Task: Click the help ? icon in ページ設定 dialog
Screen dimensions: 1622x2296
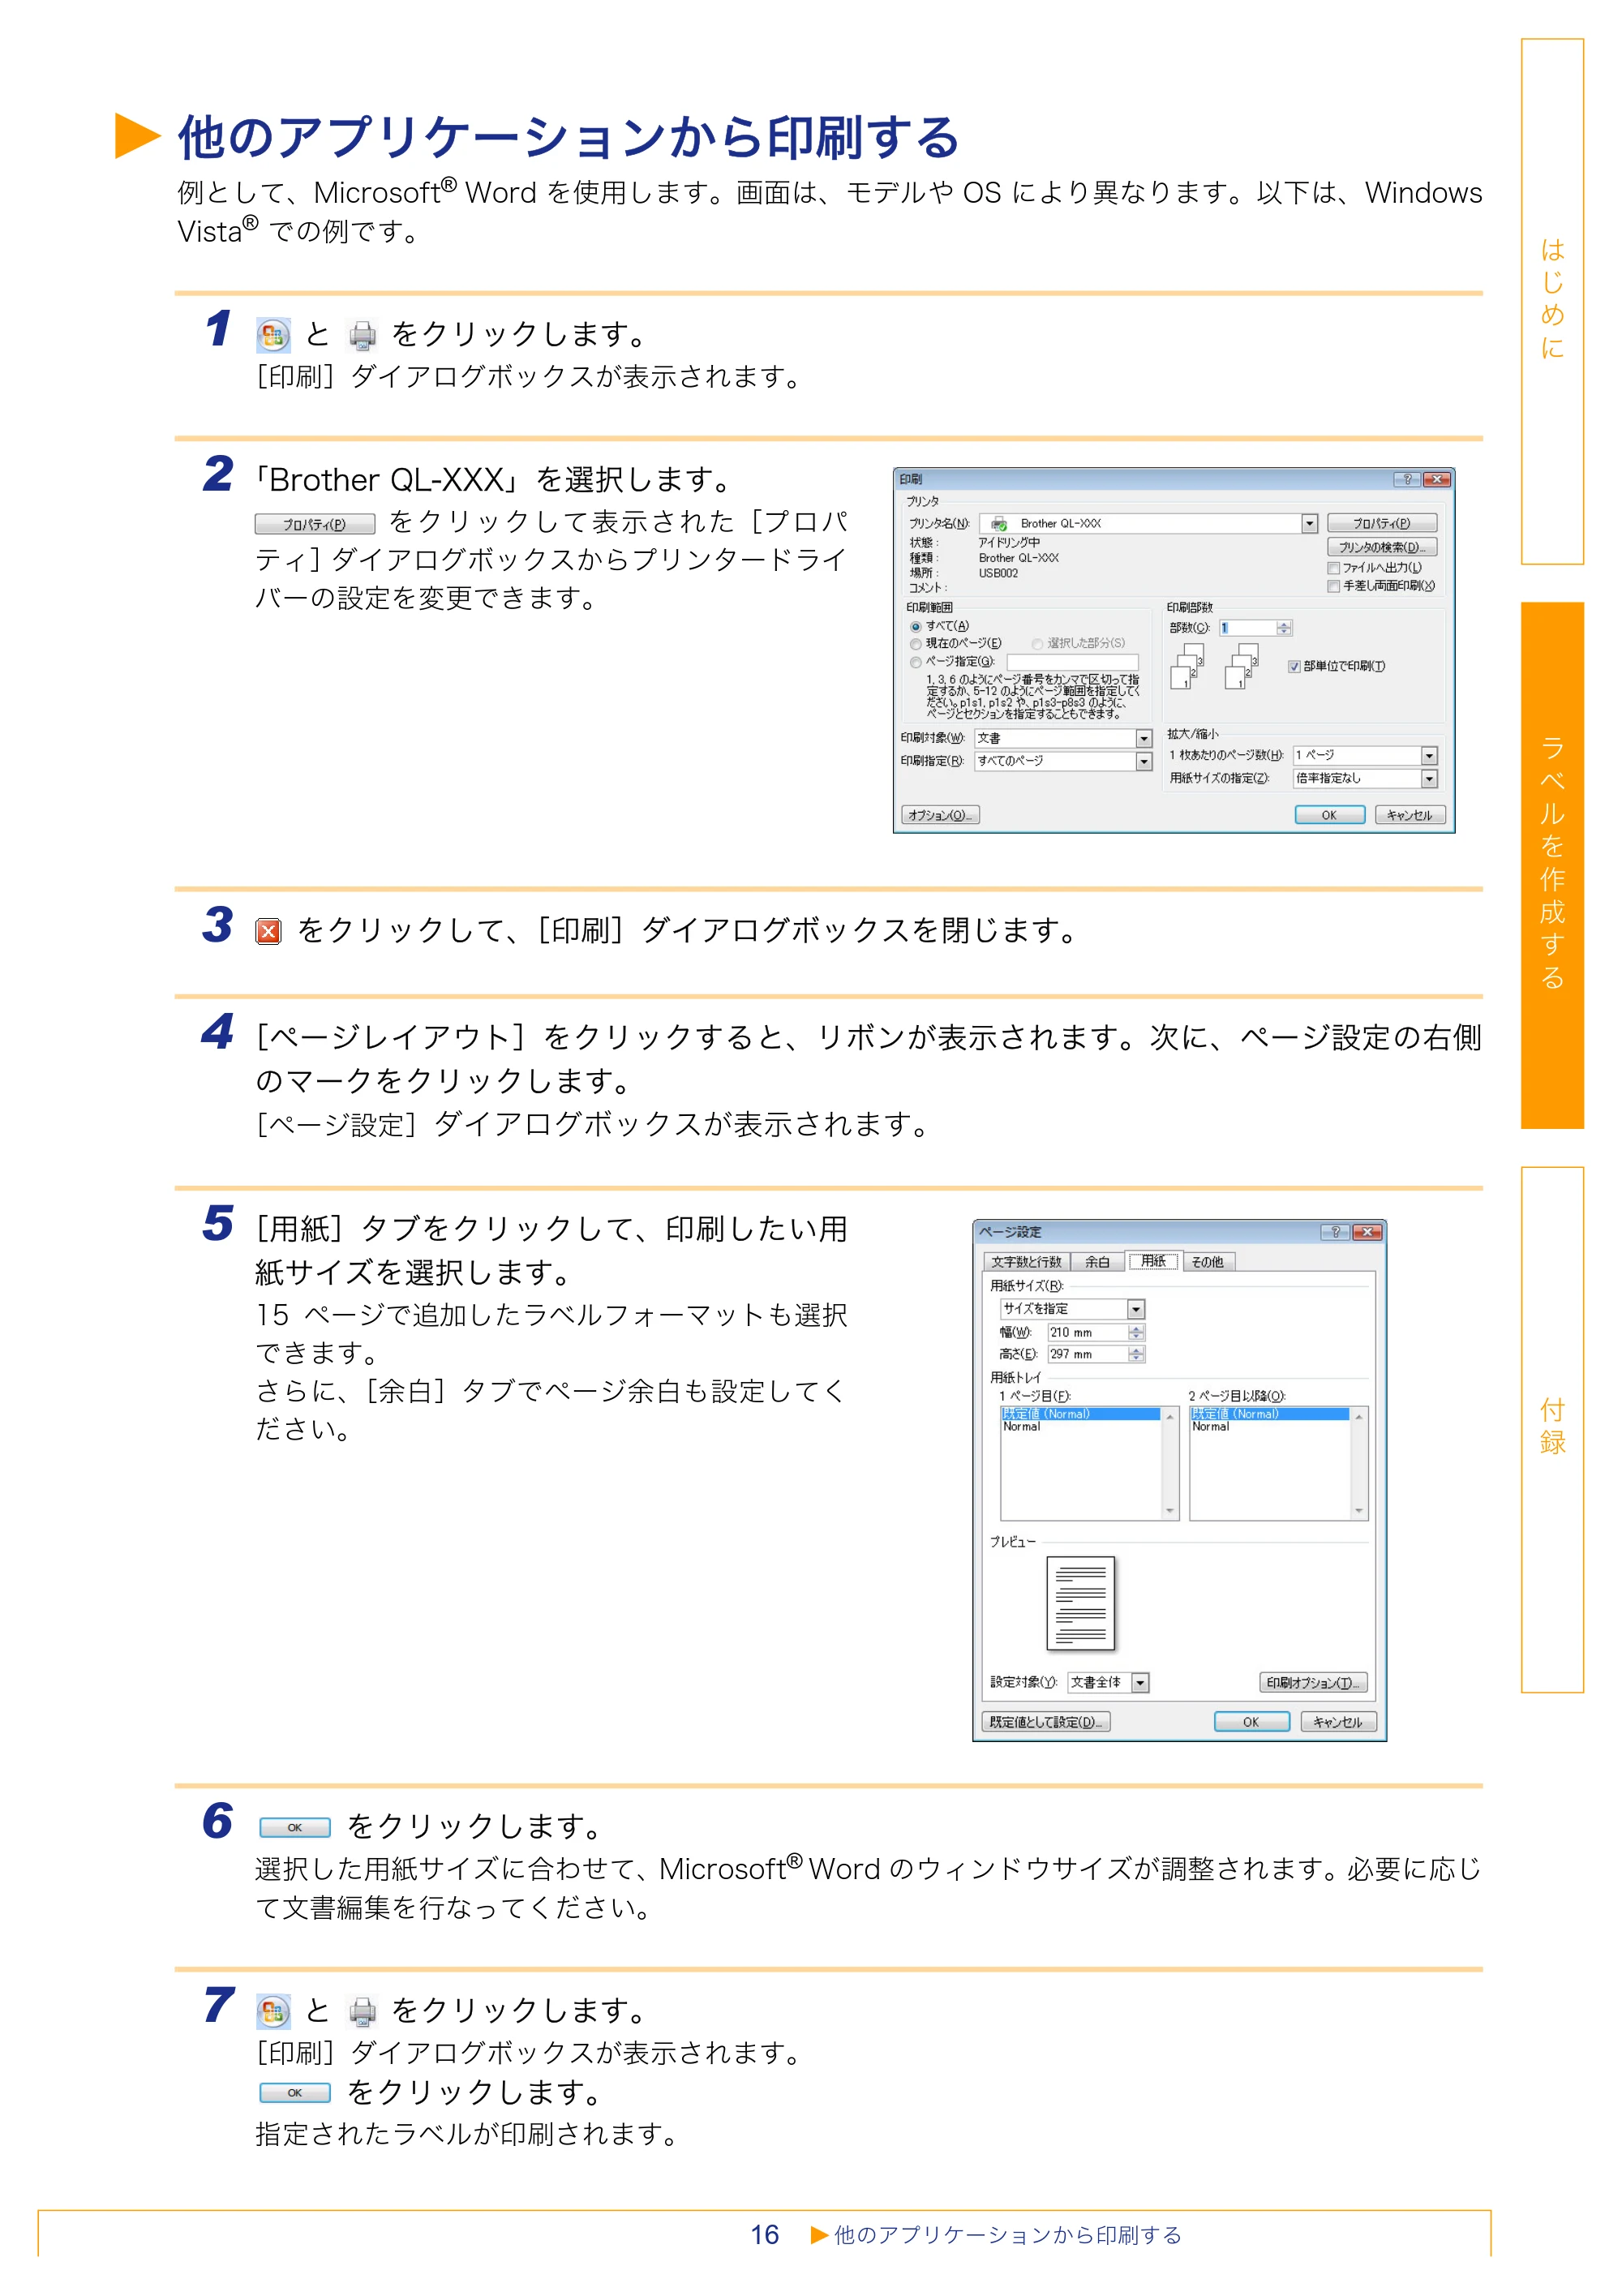Action: pos(1335,1232)
